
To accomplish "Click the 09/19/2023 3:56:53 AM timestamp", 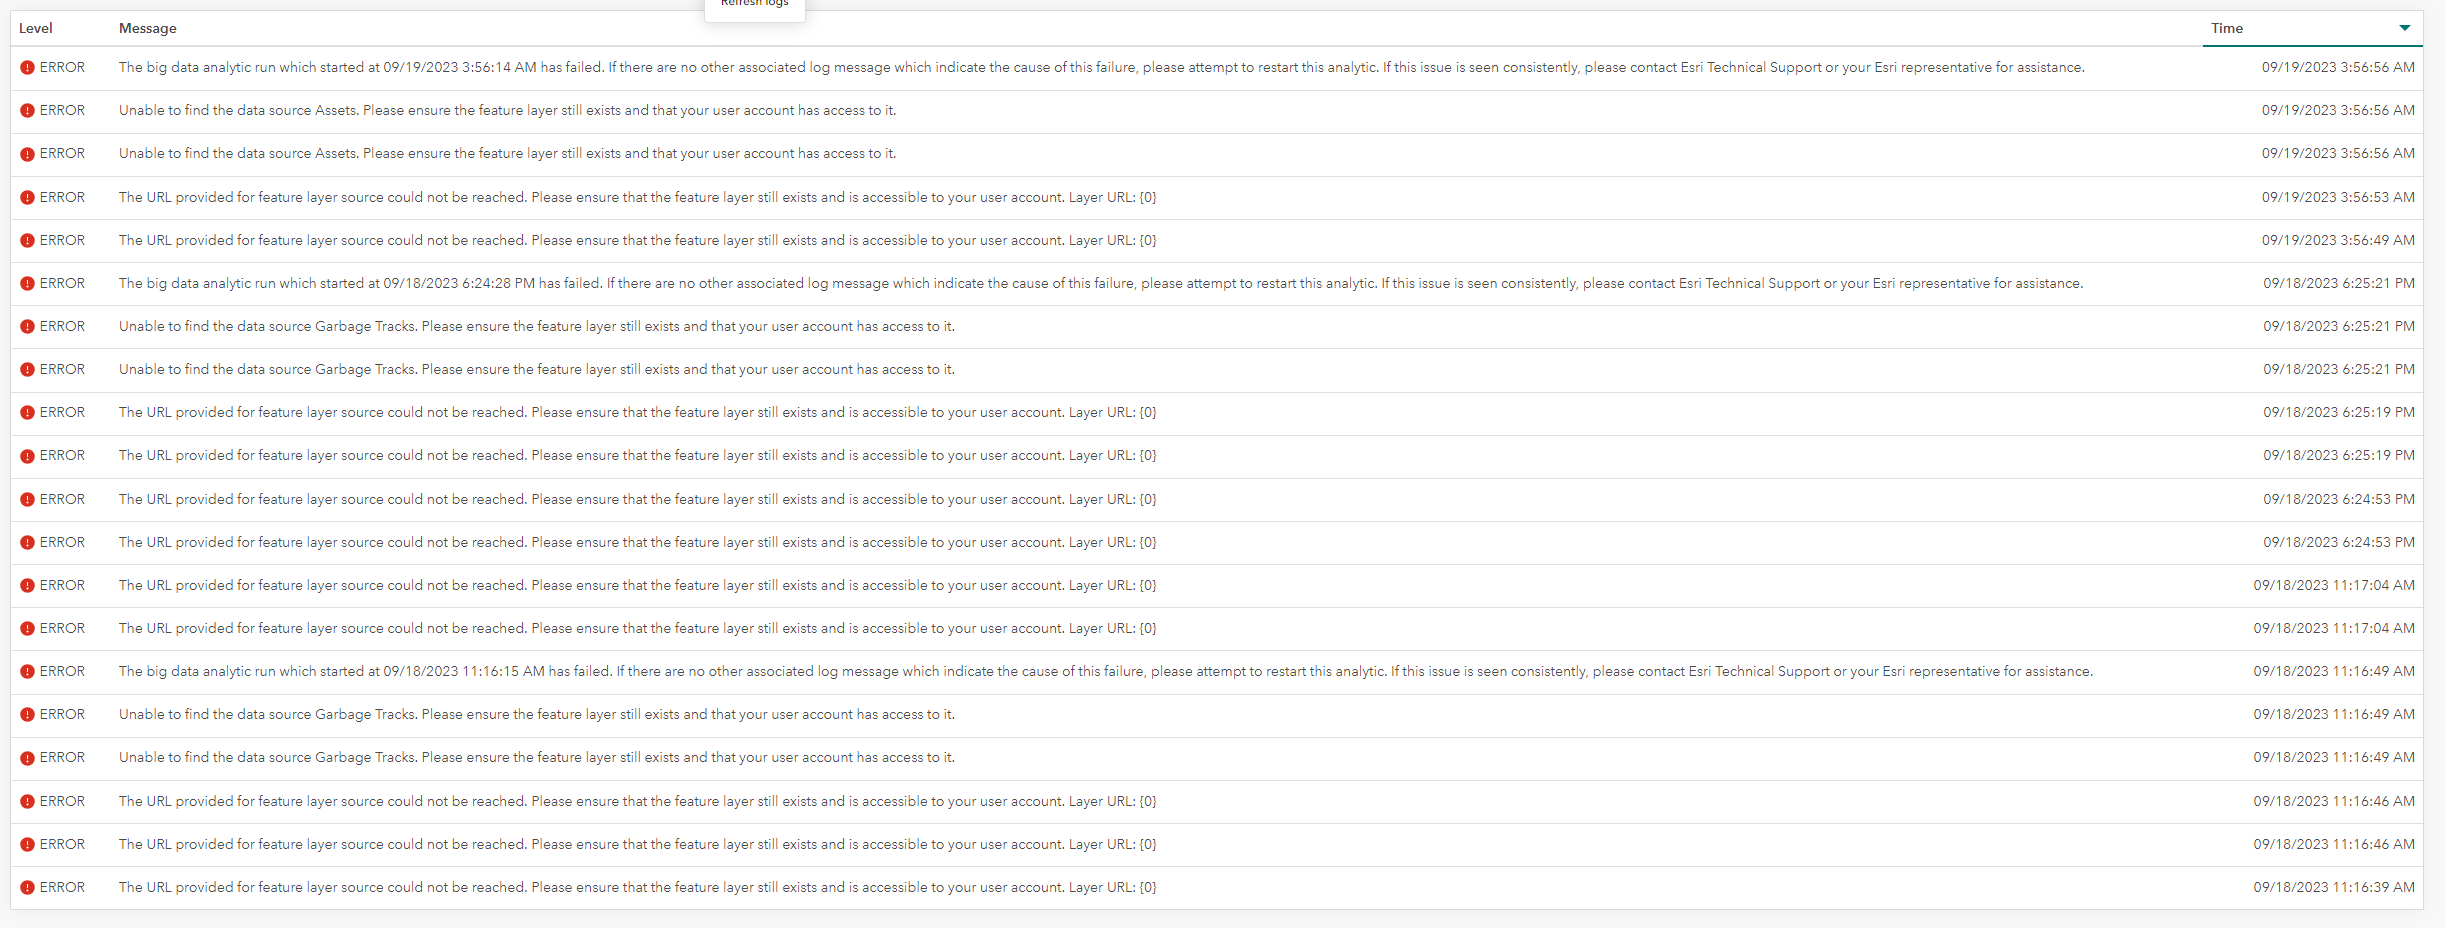I will 2337,197.
